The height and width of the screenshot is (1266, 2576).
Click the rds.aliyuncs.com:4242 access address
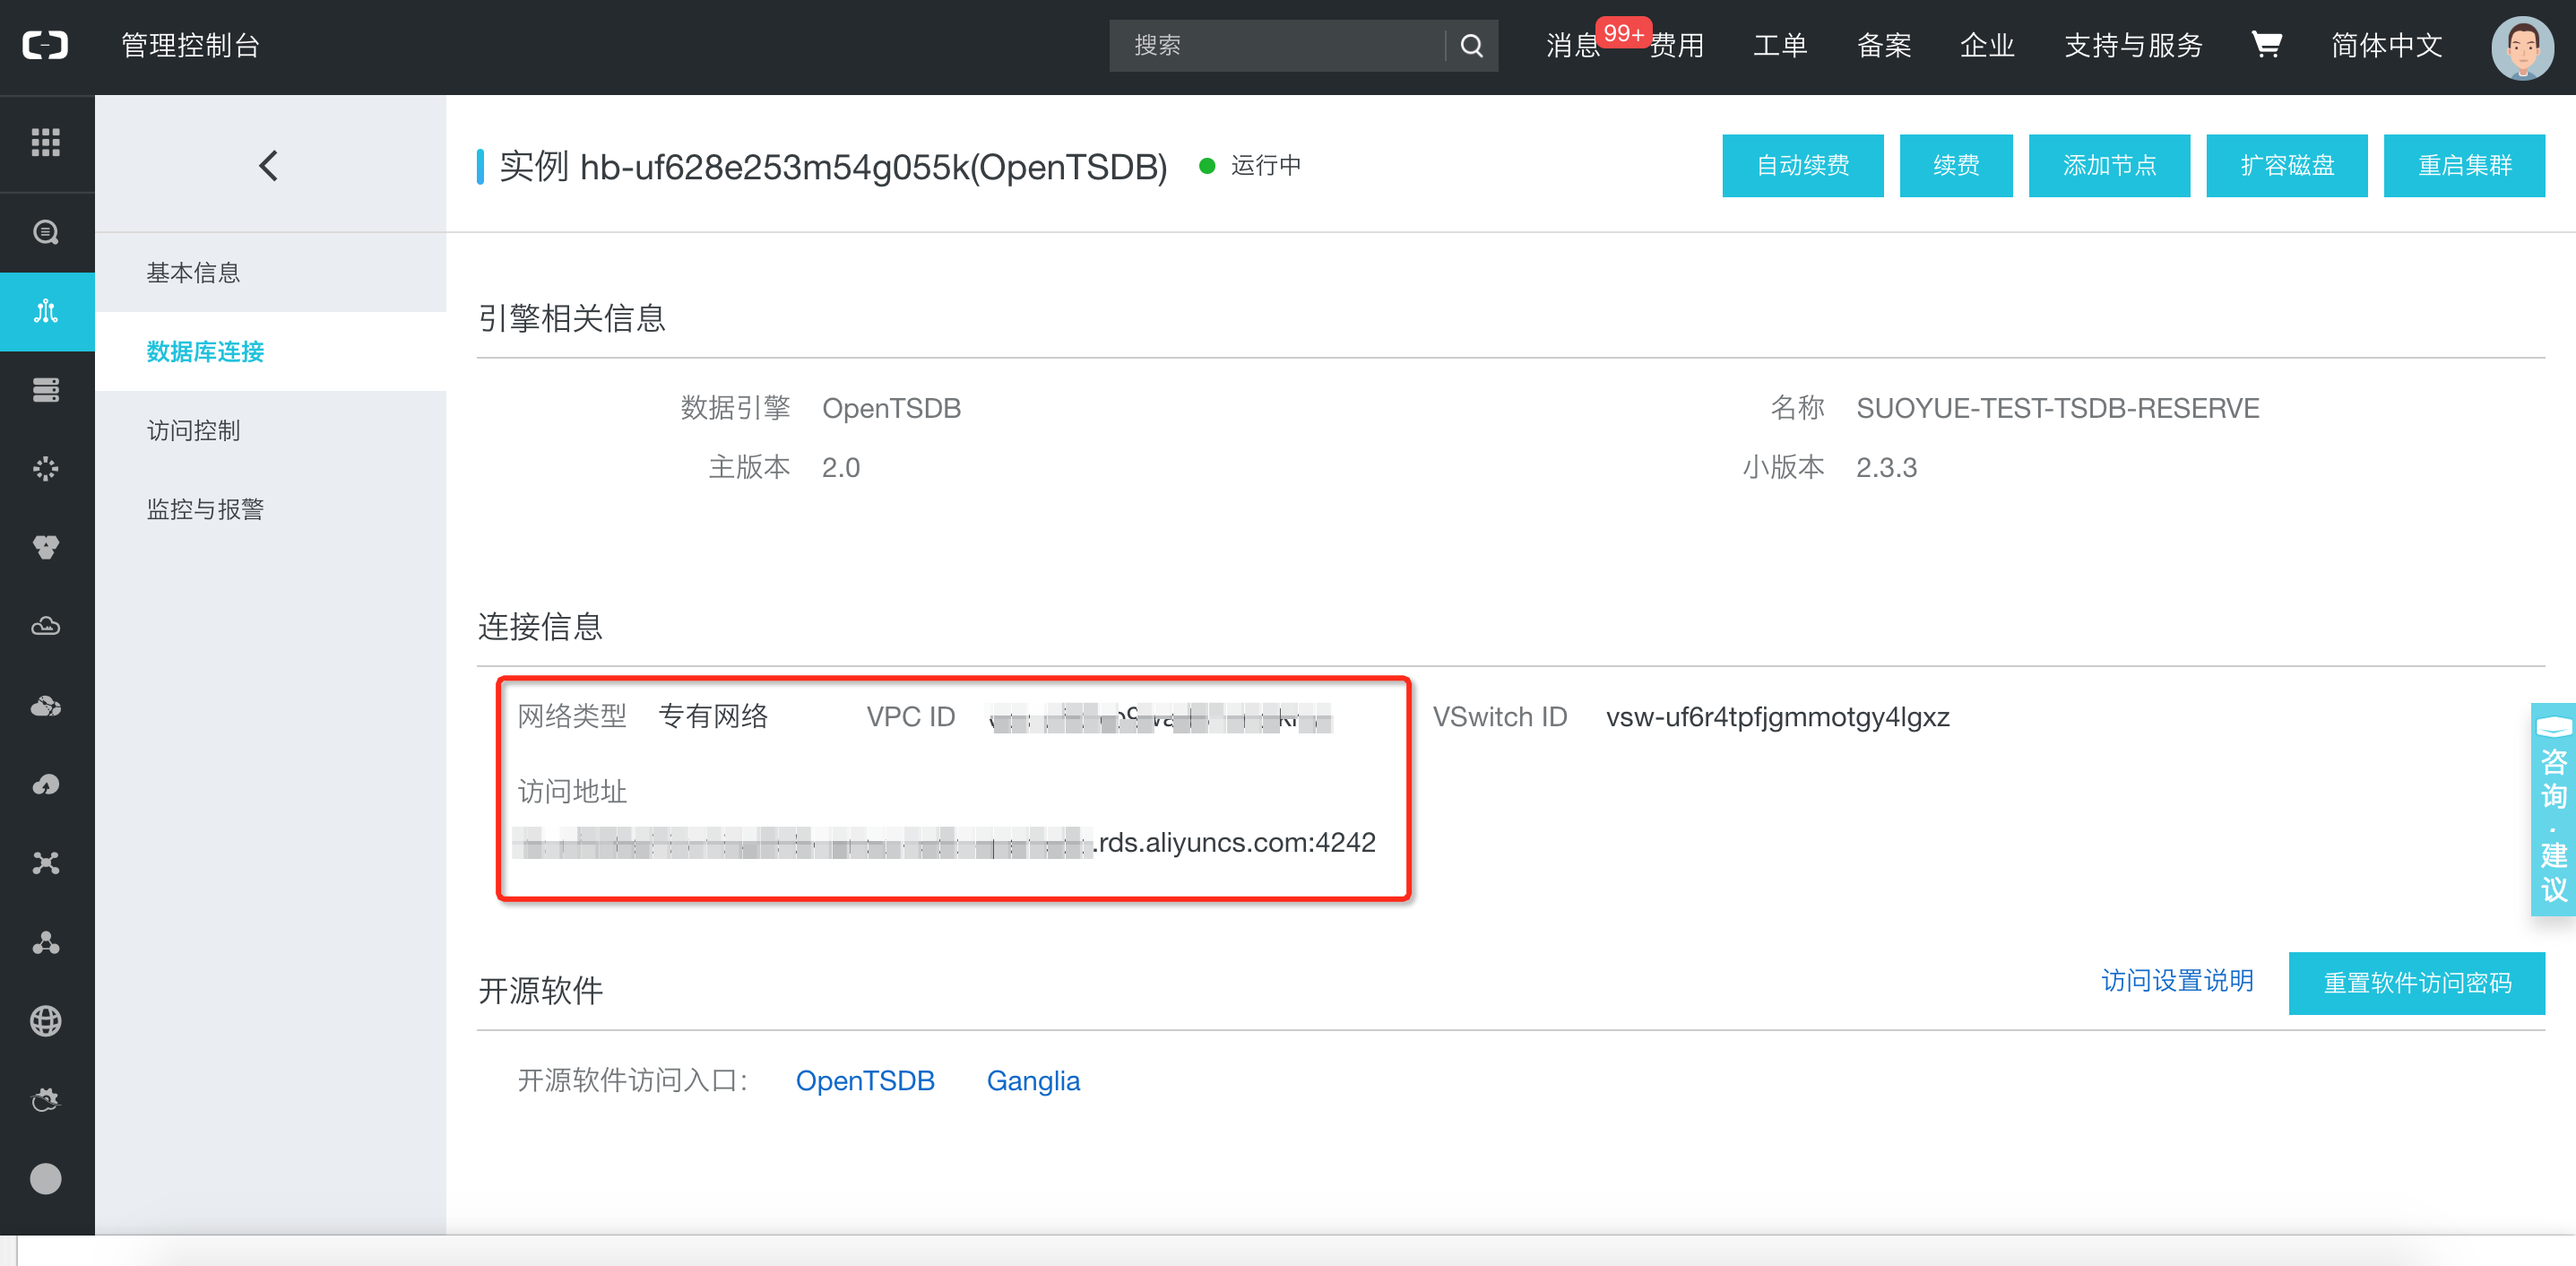coord(1236,842)
